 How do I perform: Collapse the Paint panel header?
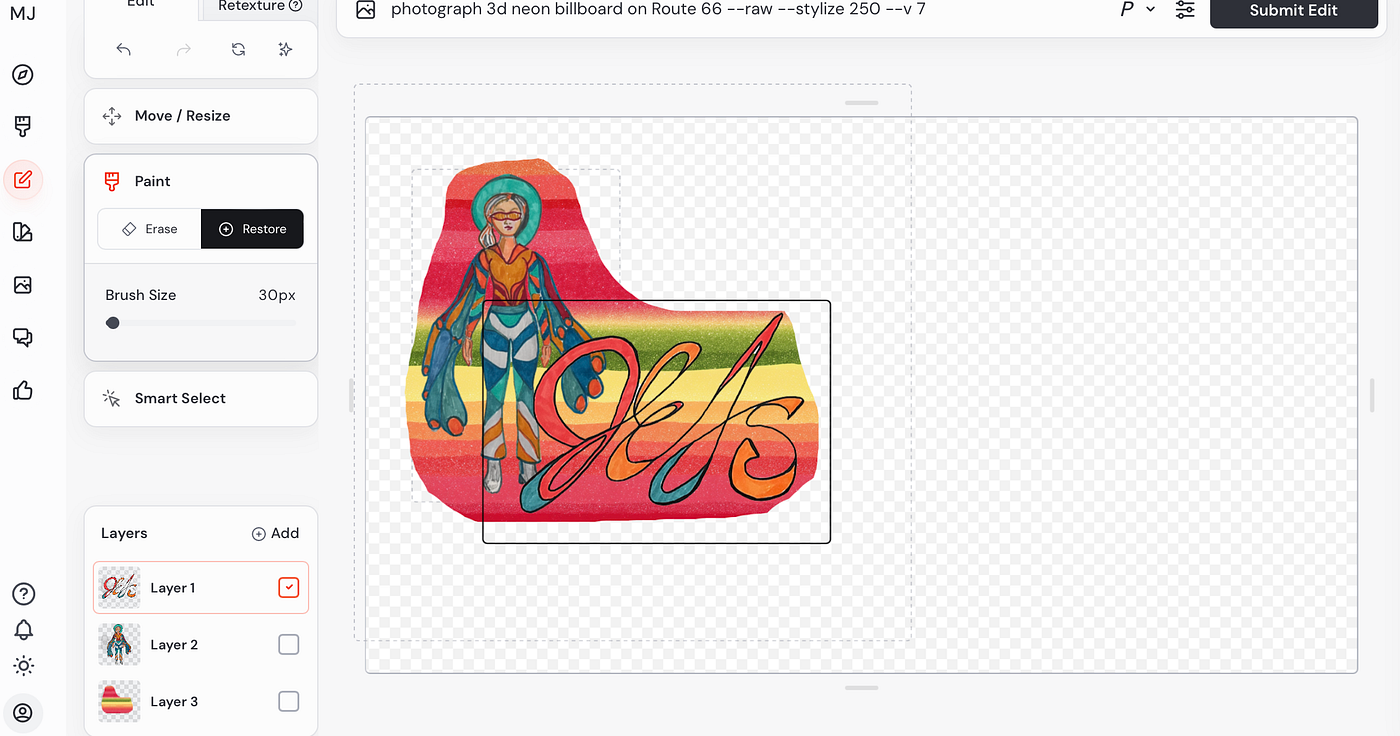coord(201,181)
